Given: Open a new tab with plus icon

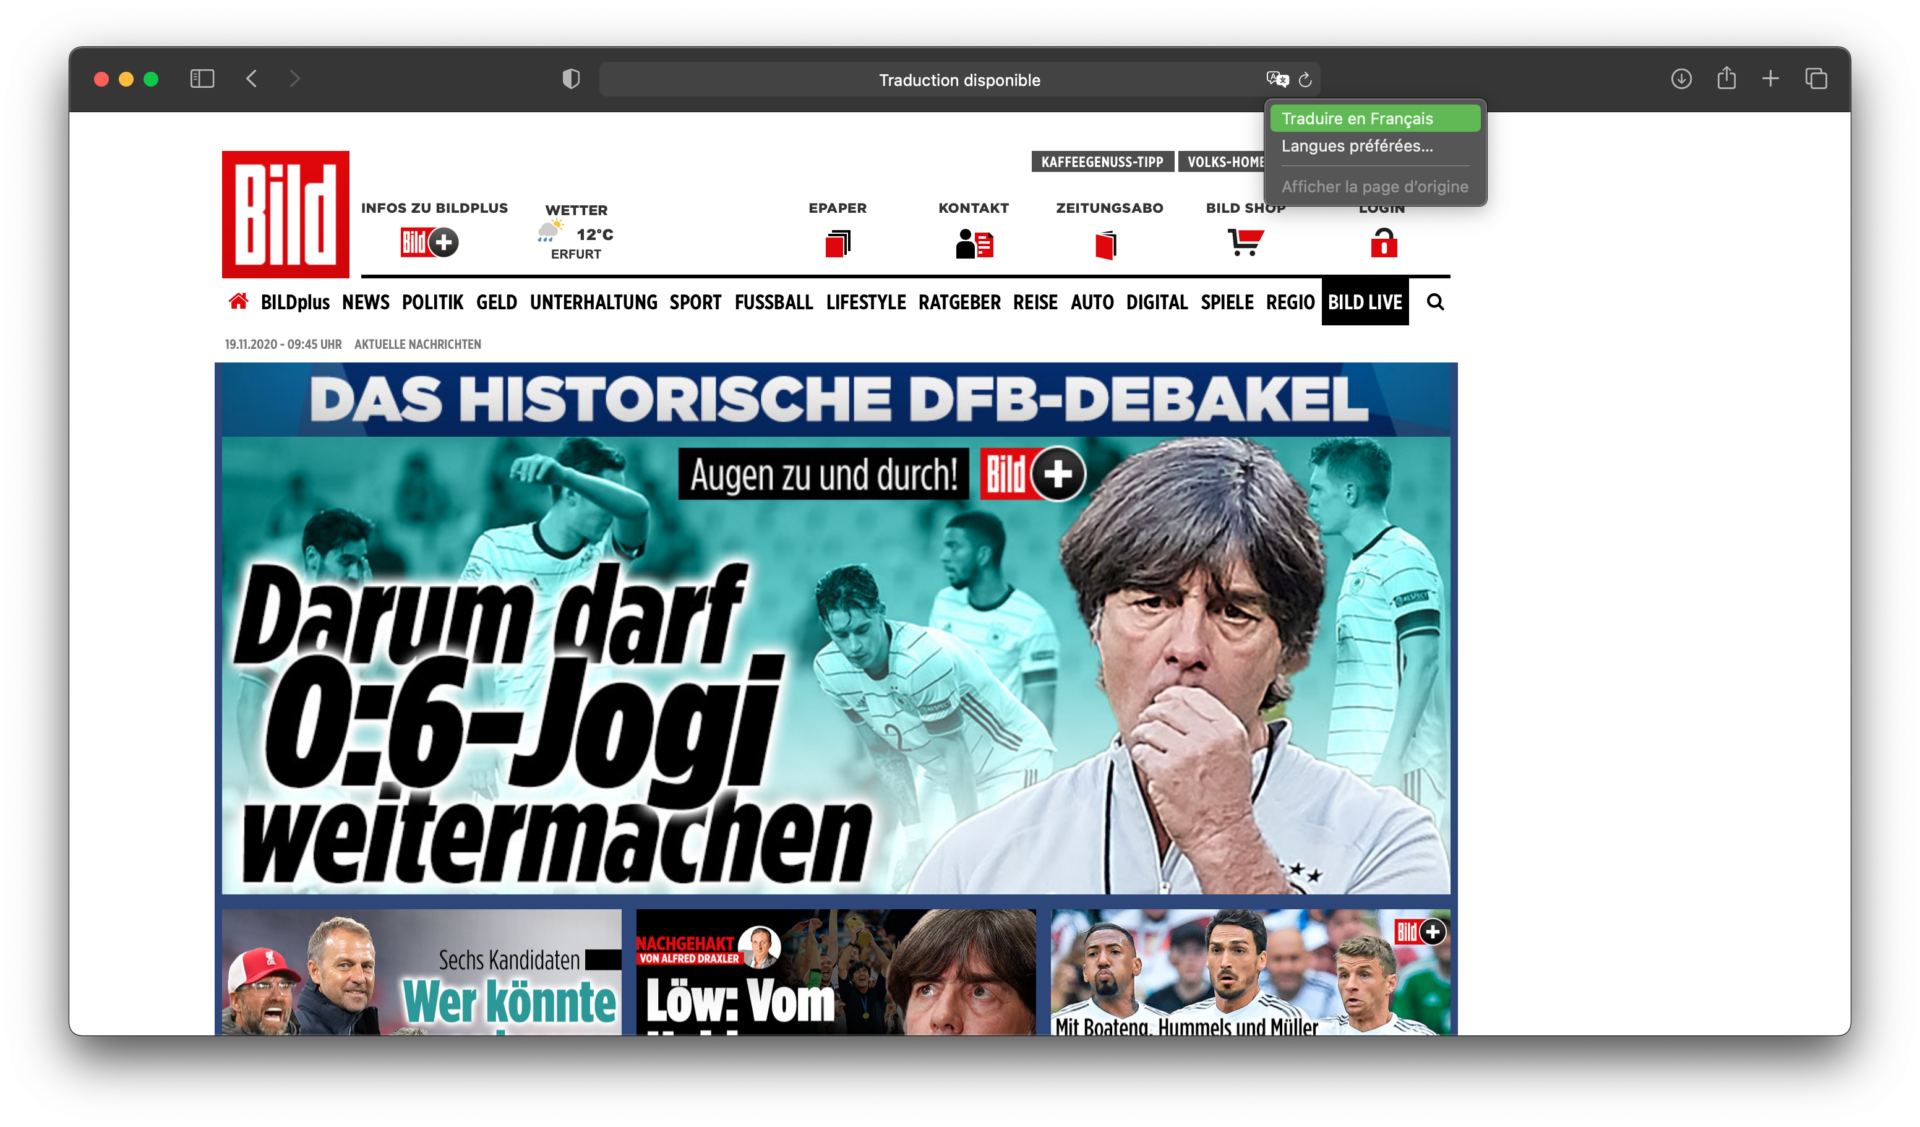Looking at the screenshot, I should click(1770, 79).
